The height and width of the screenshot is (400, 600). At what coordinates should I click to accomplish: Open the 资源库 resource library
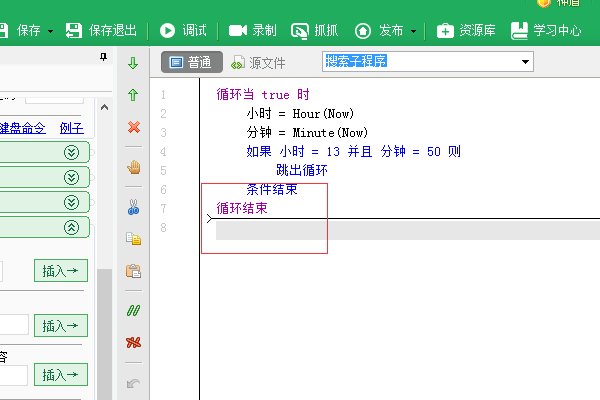[466, 31]
